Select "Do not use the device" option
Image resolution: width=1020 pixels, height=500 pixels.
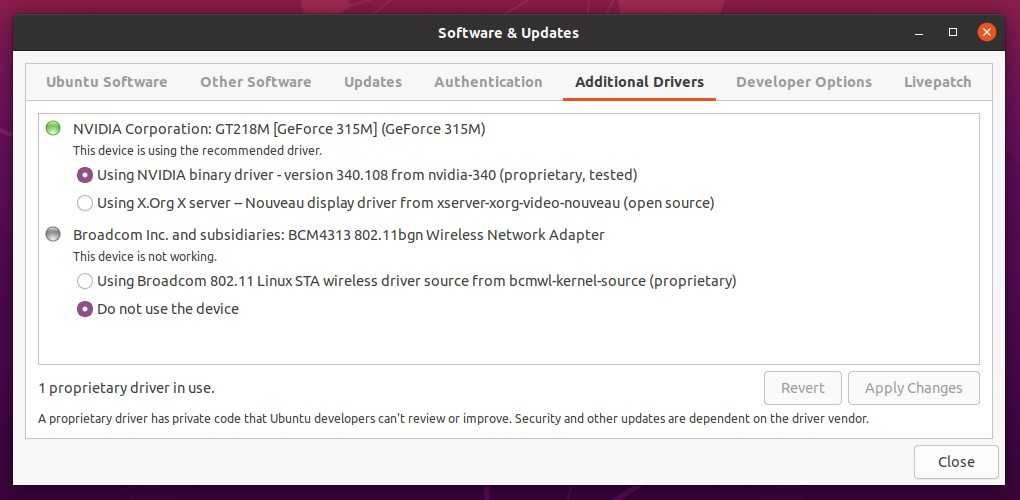pyautogui.click(x=85, y=309)
